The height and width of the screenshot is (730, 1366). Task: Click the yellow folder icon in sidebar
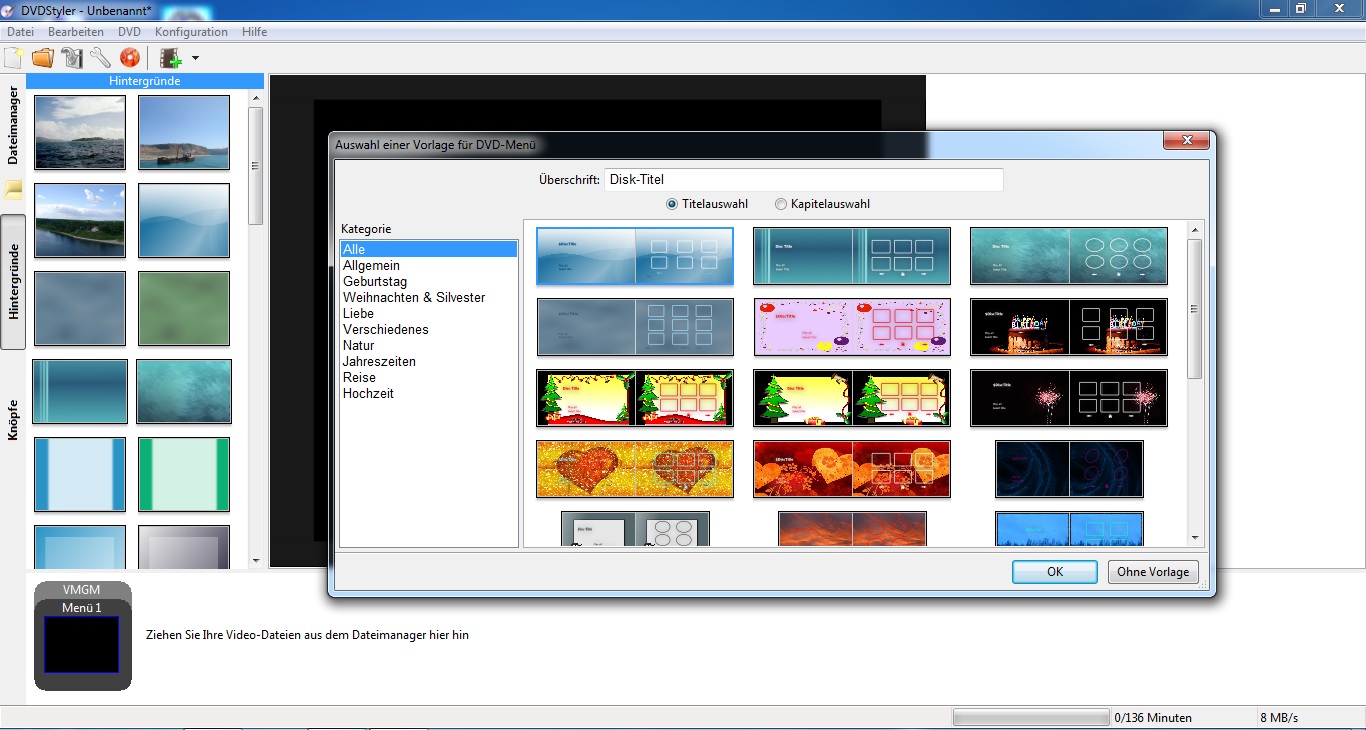click(13, 190)
